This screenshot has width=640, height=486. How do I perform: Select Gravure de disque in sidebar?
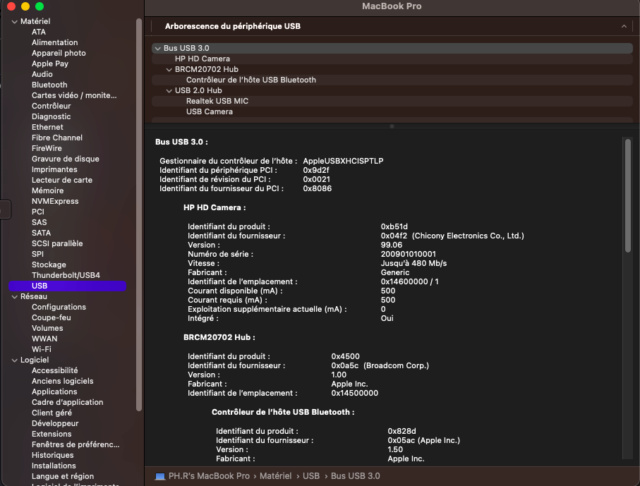pyautogui.click(x=65, y=159)
